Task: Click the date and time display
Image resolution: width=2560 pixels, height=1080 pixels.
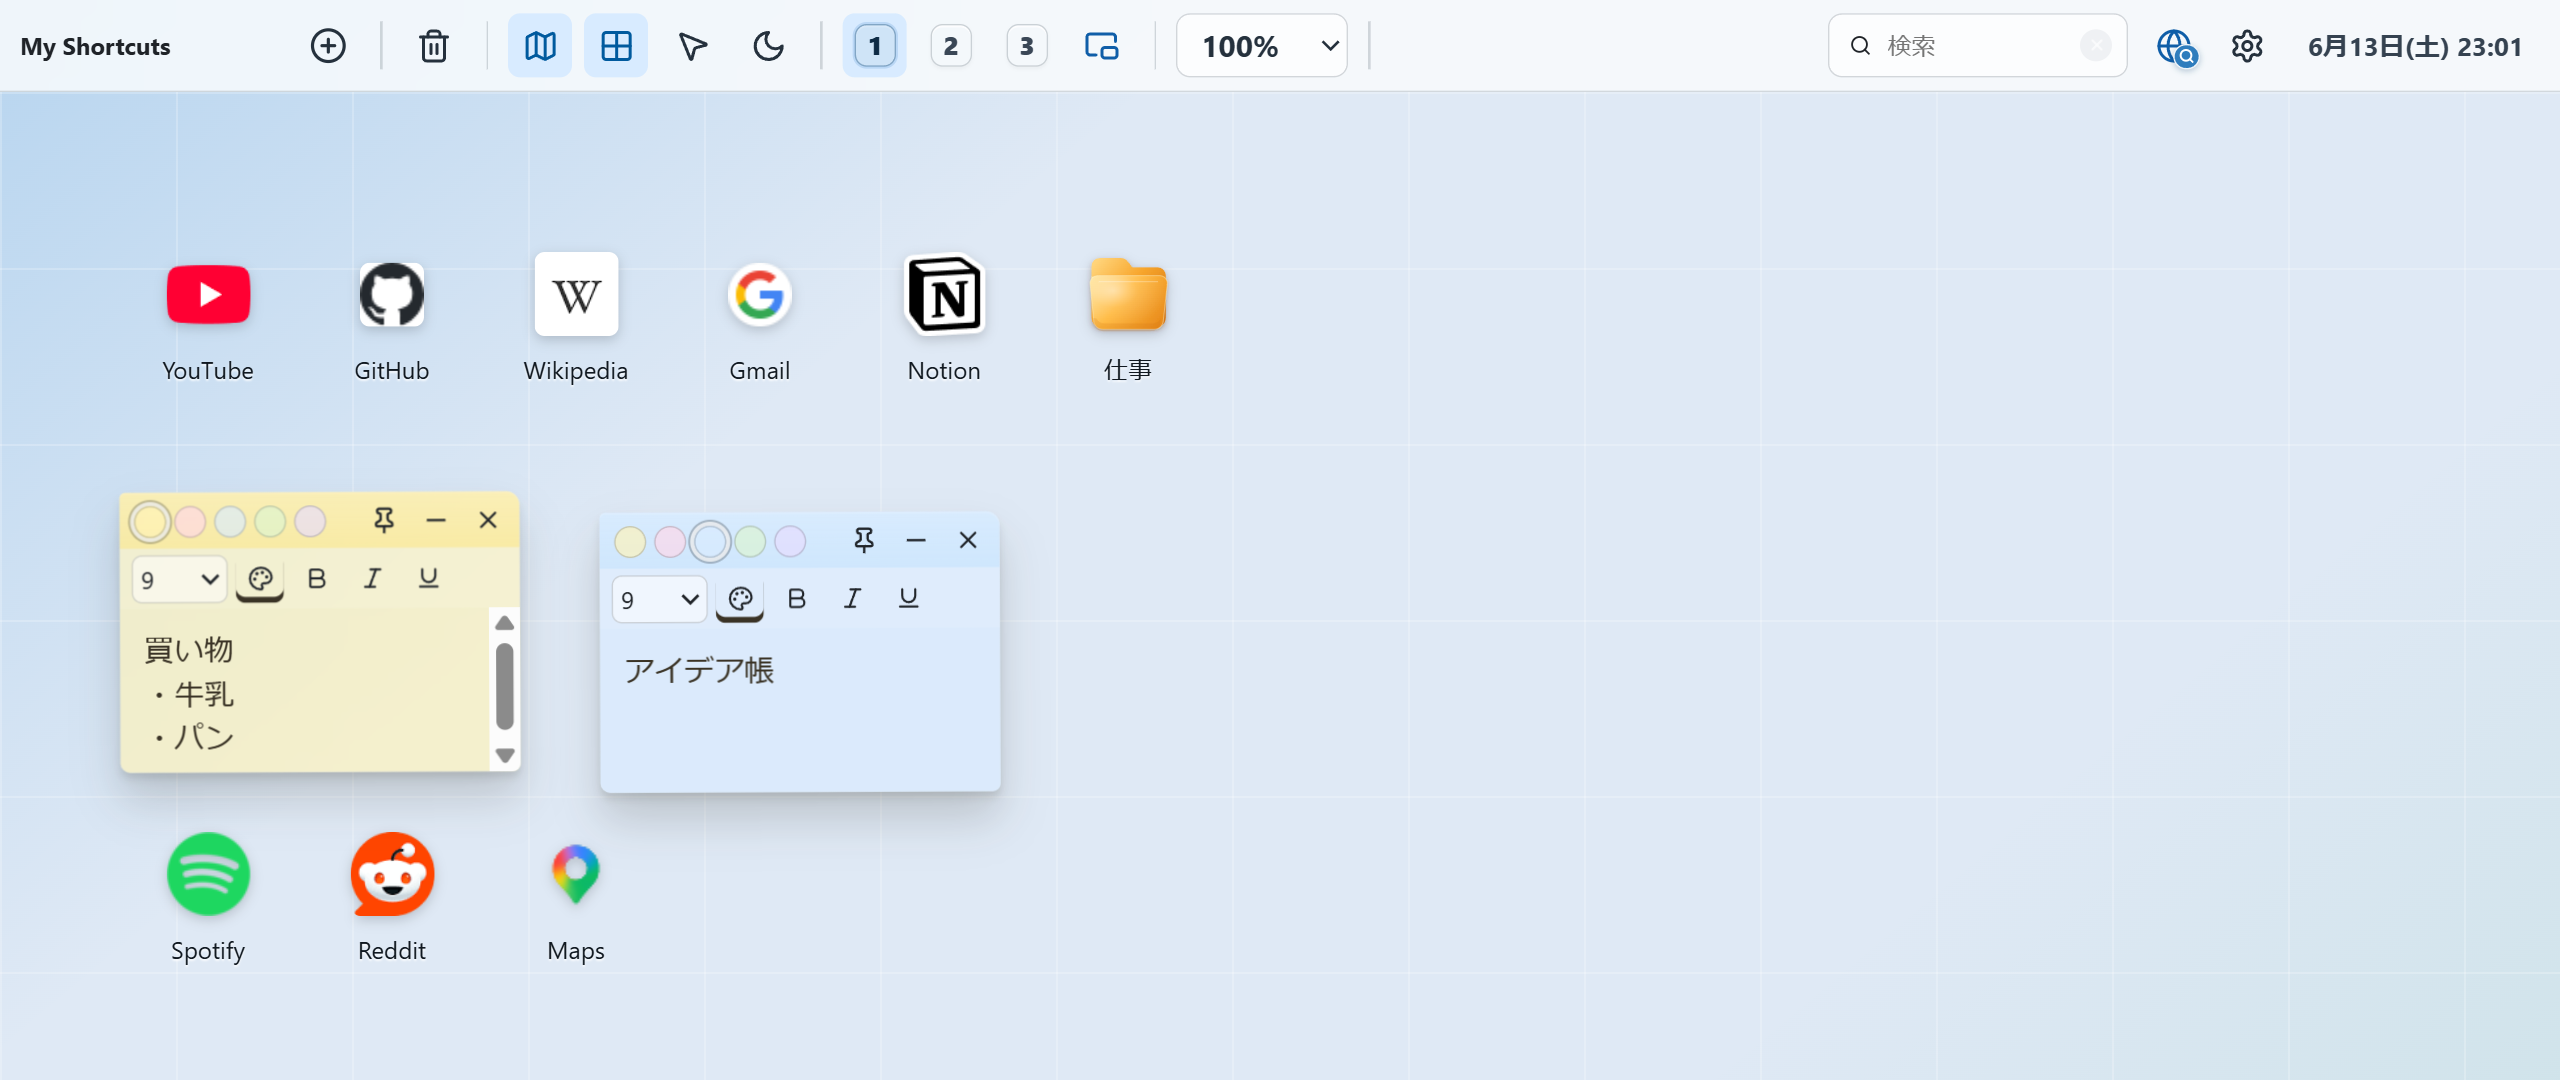Action: [x=2415, y=46]
